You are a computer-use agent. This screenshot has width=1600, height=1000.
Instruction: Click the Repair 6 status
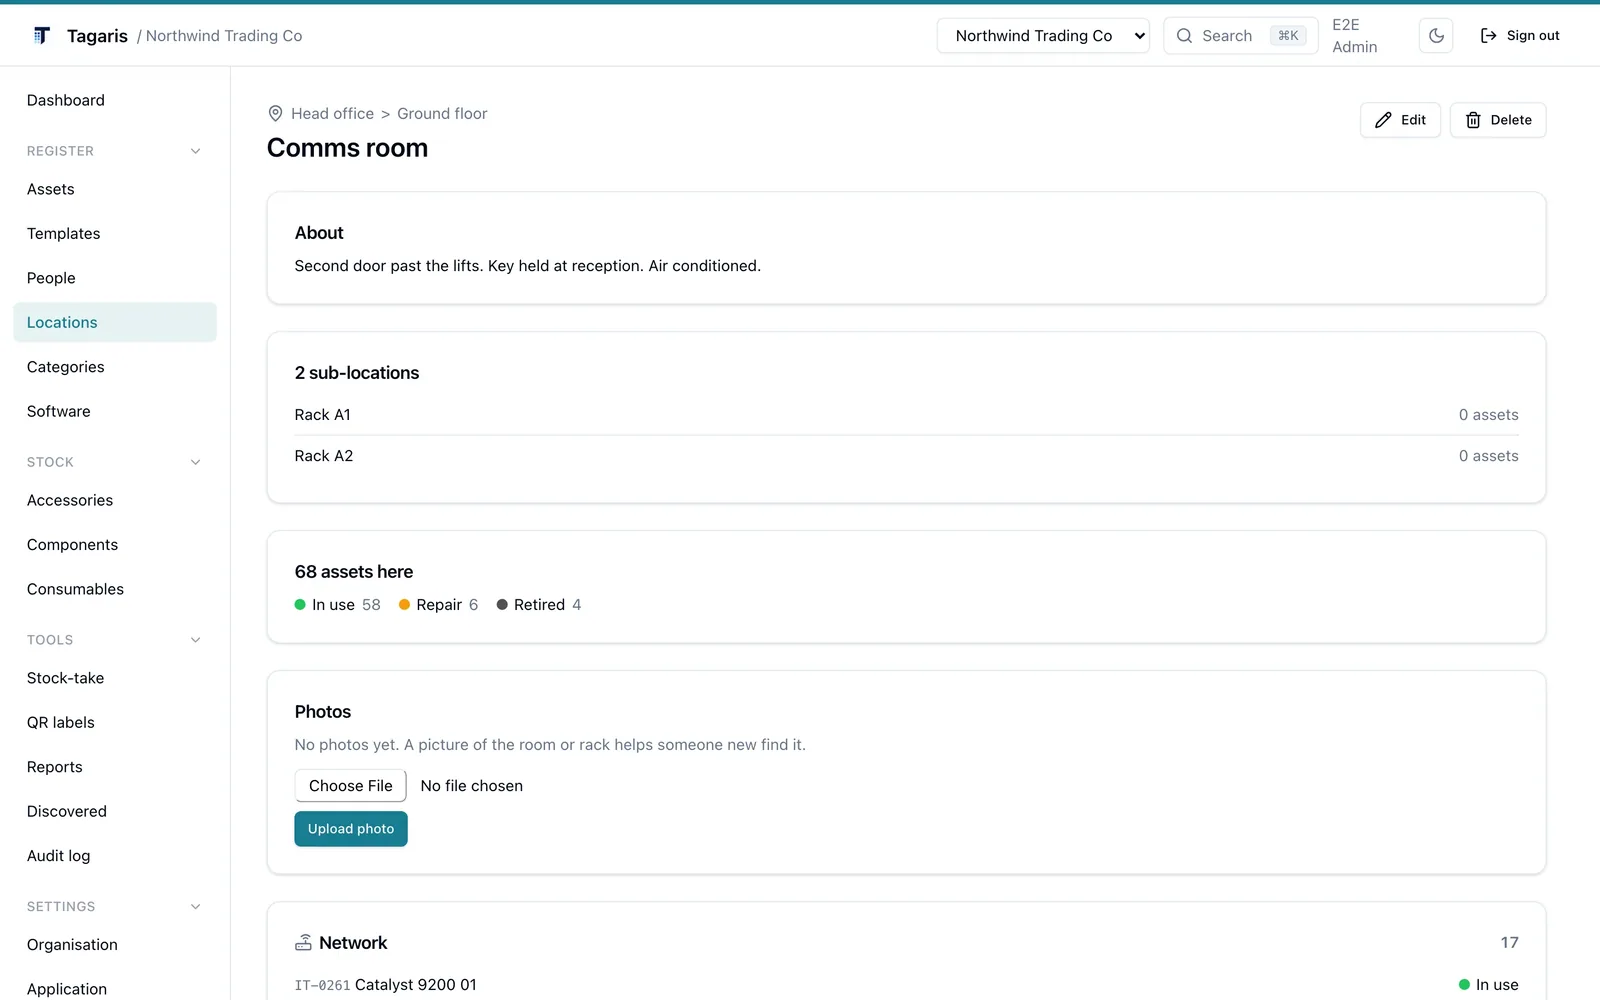point(439,605)
